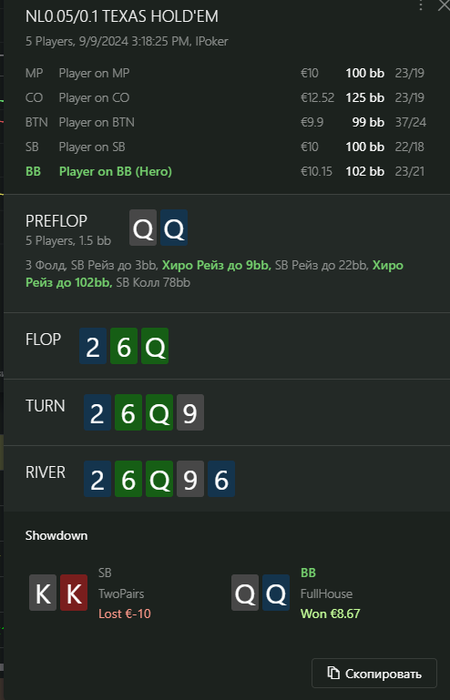Click the green 6 card on the flop

pyautogui.click(x=124, y=346)
